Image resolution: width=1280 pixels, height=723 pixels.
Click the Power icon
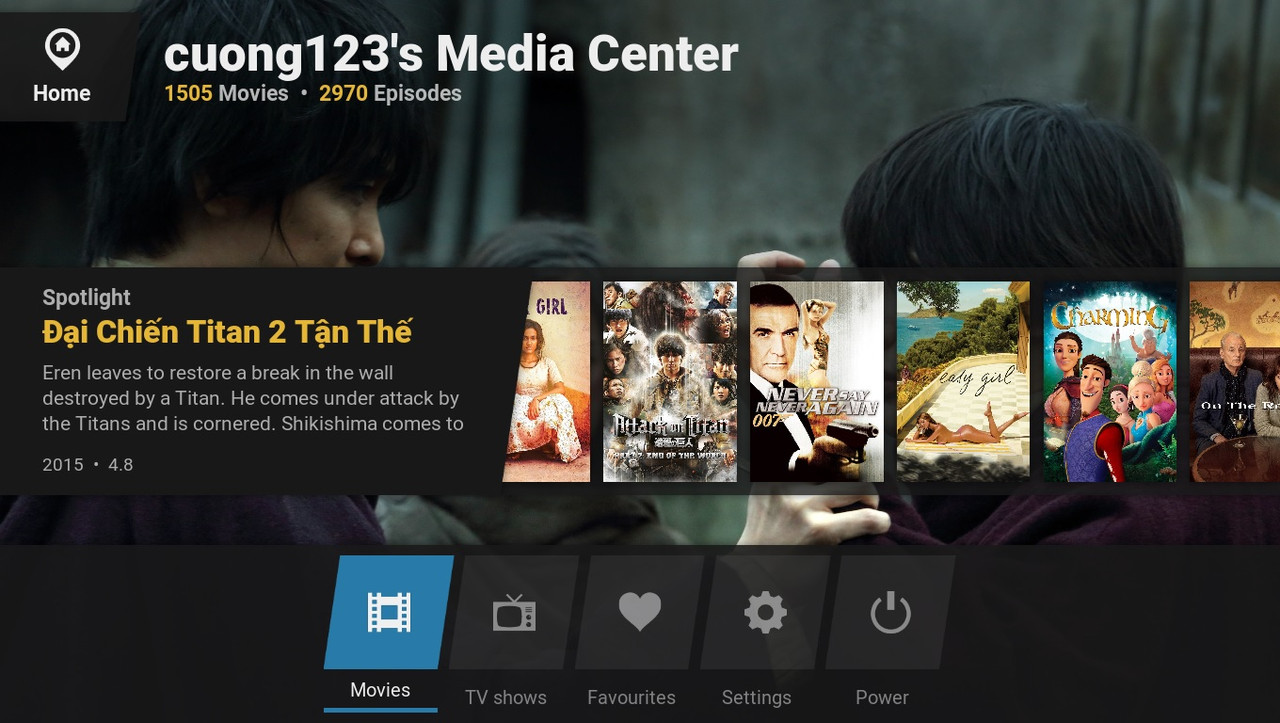(890, 612)
